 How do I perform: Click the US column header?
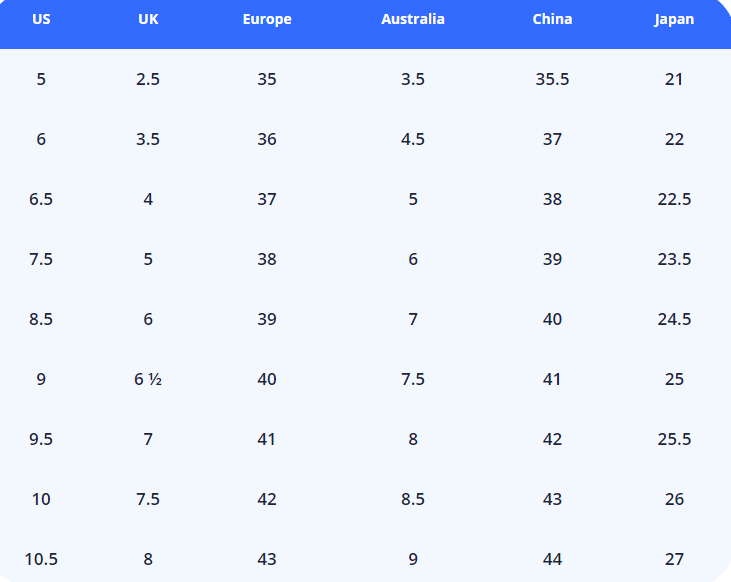coord(41,19)
